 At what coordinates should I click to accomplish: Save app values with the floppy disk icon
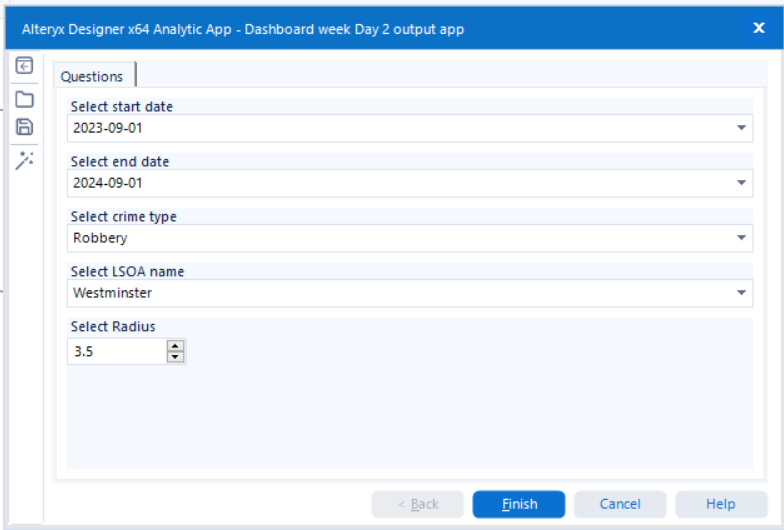point(24,127)
